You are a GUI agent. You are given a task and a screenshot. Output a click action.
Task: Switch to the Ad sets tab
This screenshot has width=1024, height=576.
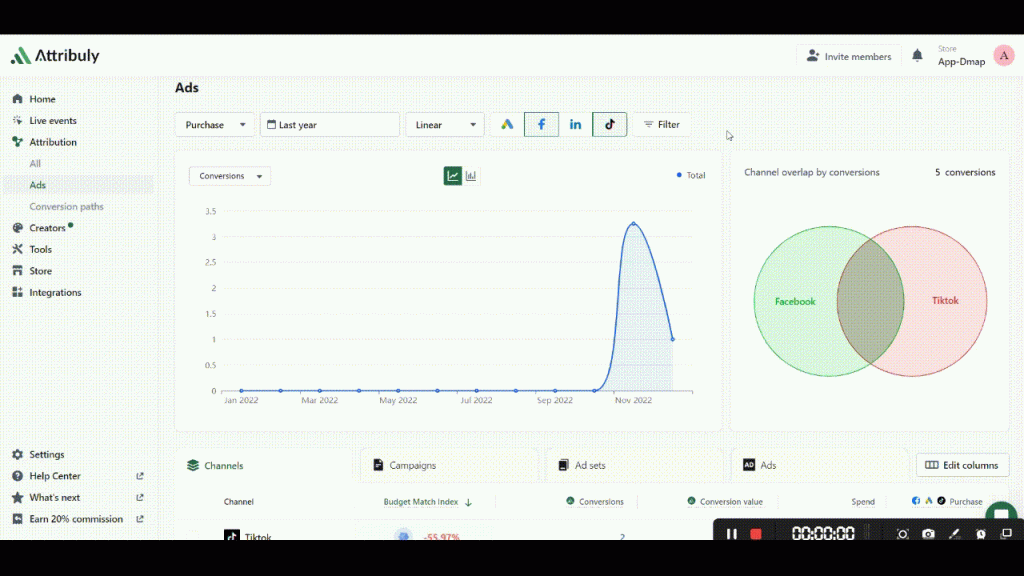click(x=590, y=465)
